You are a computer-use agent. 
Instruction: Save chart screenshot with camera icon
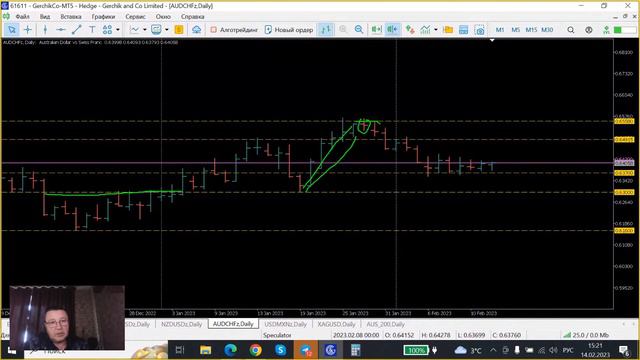click(x=480, y=29)
